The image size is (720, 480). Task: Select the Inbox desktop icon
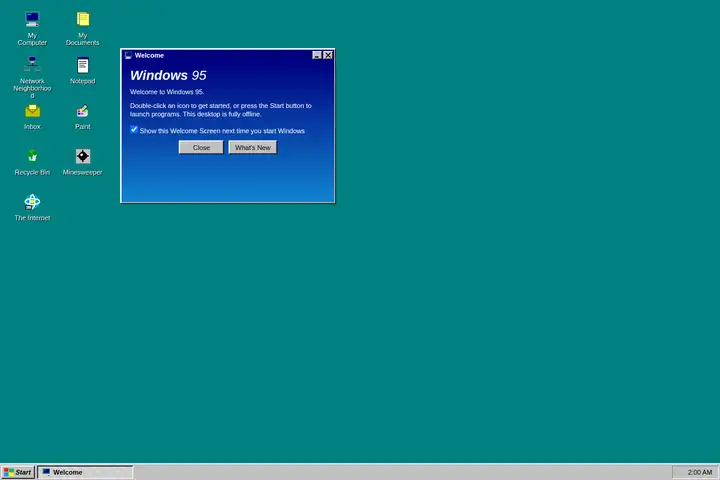pyautogui.click(x=32, y=117)
